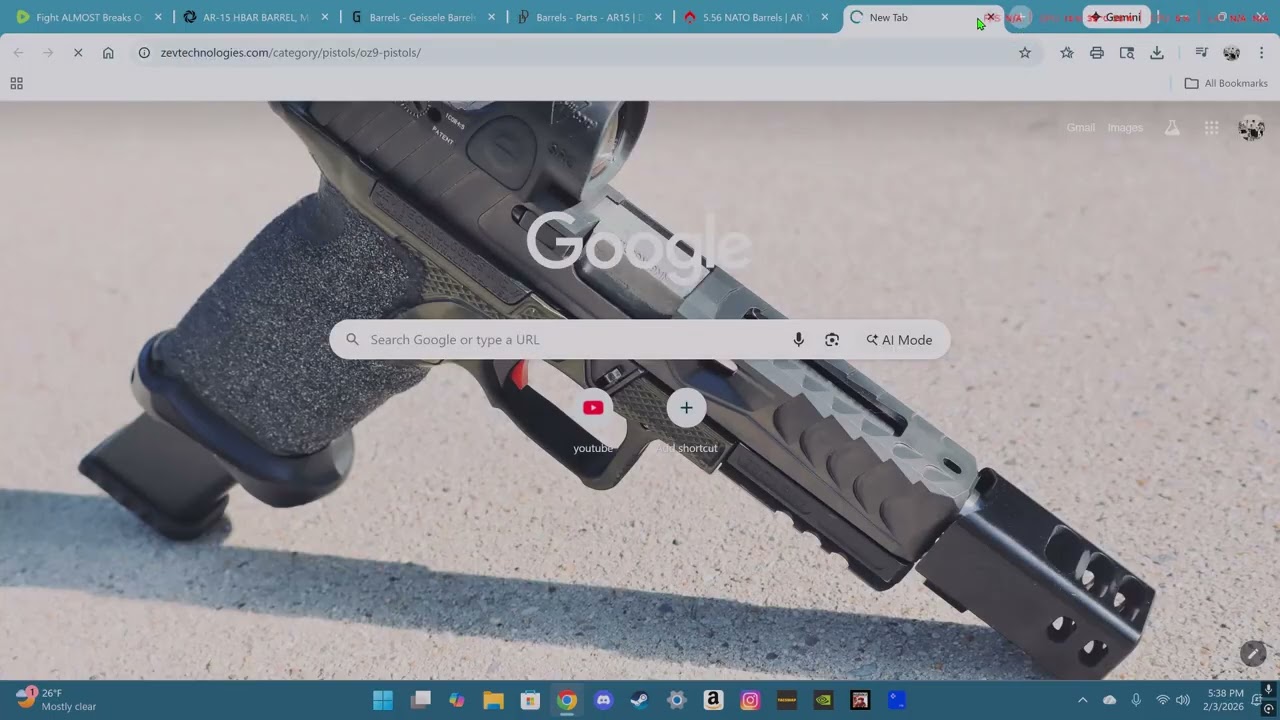The width and height of the screenshot is (1280, 720).
Task: Open the weather widget showing 26°F
Action: pos(57,700)
